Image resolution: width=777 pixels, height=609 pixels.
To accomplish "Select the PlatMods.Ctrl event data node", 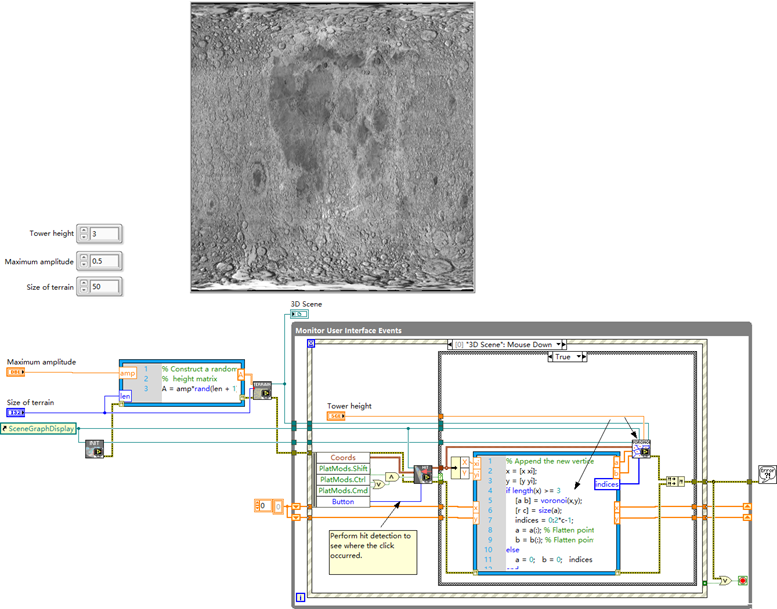I will (343, 479).
